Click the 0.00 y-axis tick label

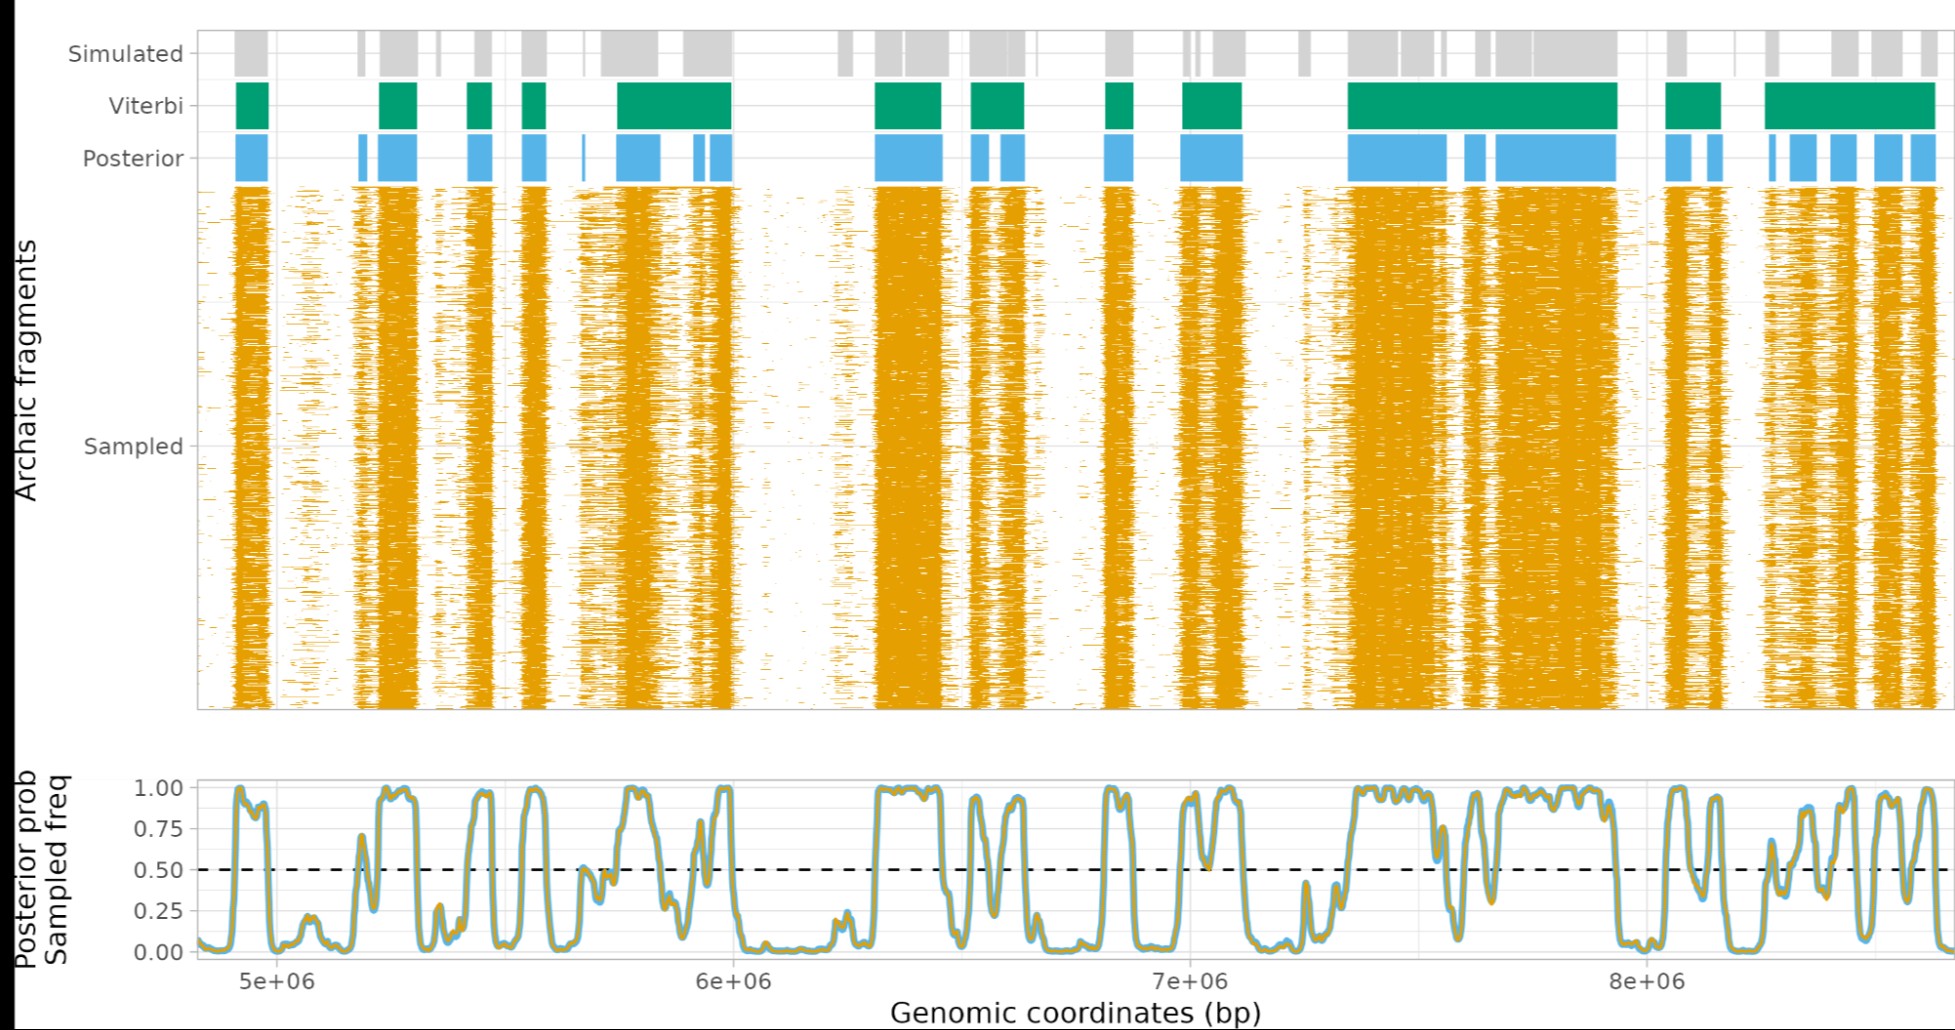click(x=158, y=952)
